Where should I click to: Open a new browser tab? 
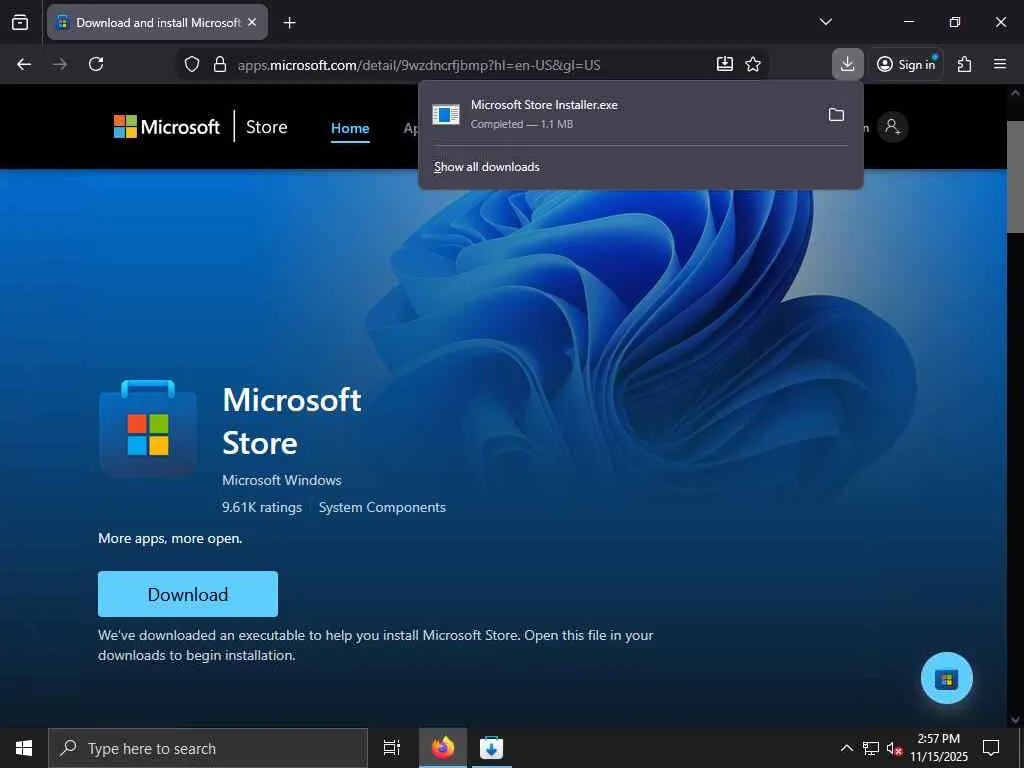coord(289,23)
